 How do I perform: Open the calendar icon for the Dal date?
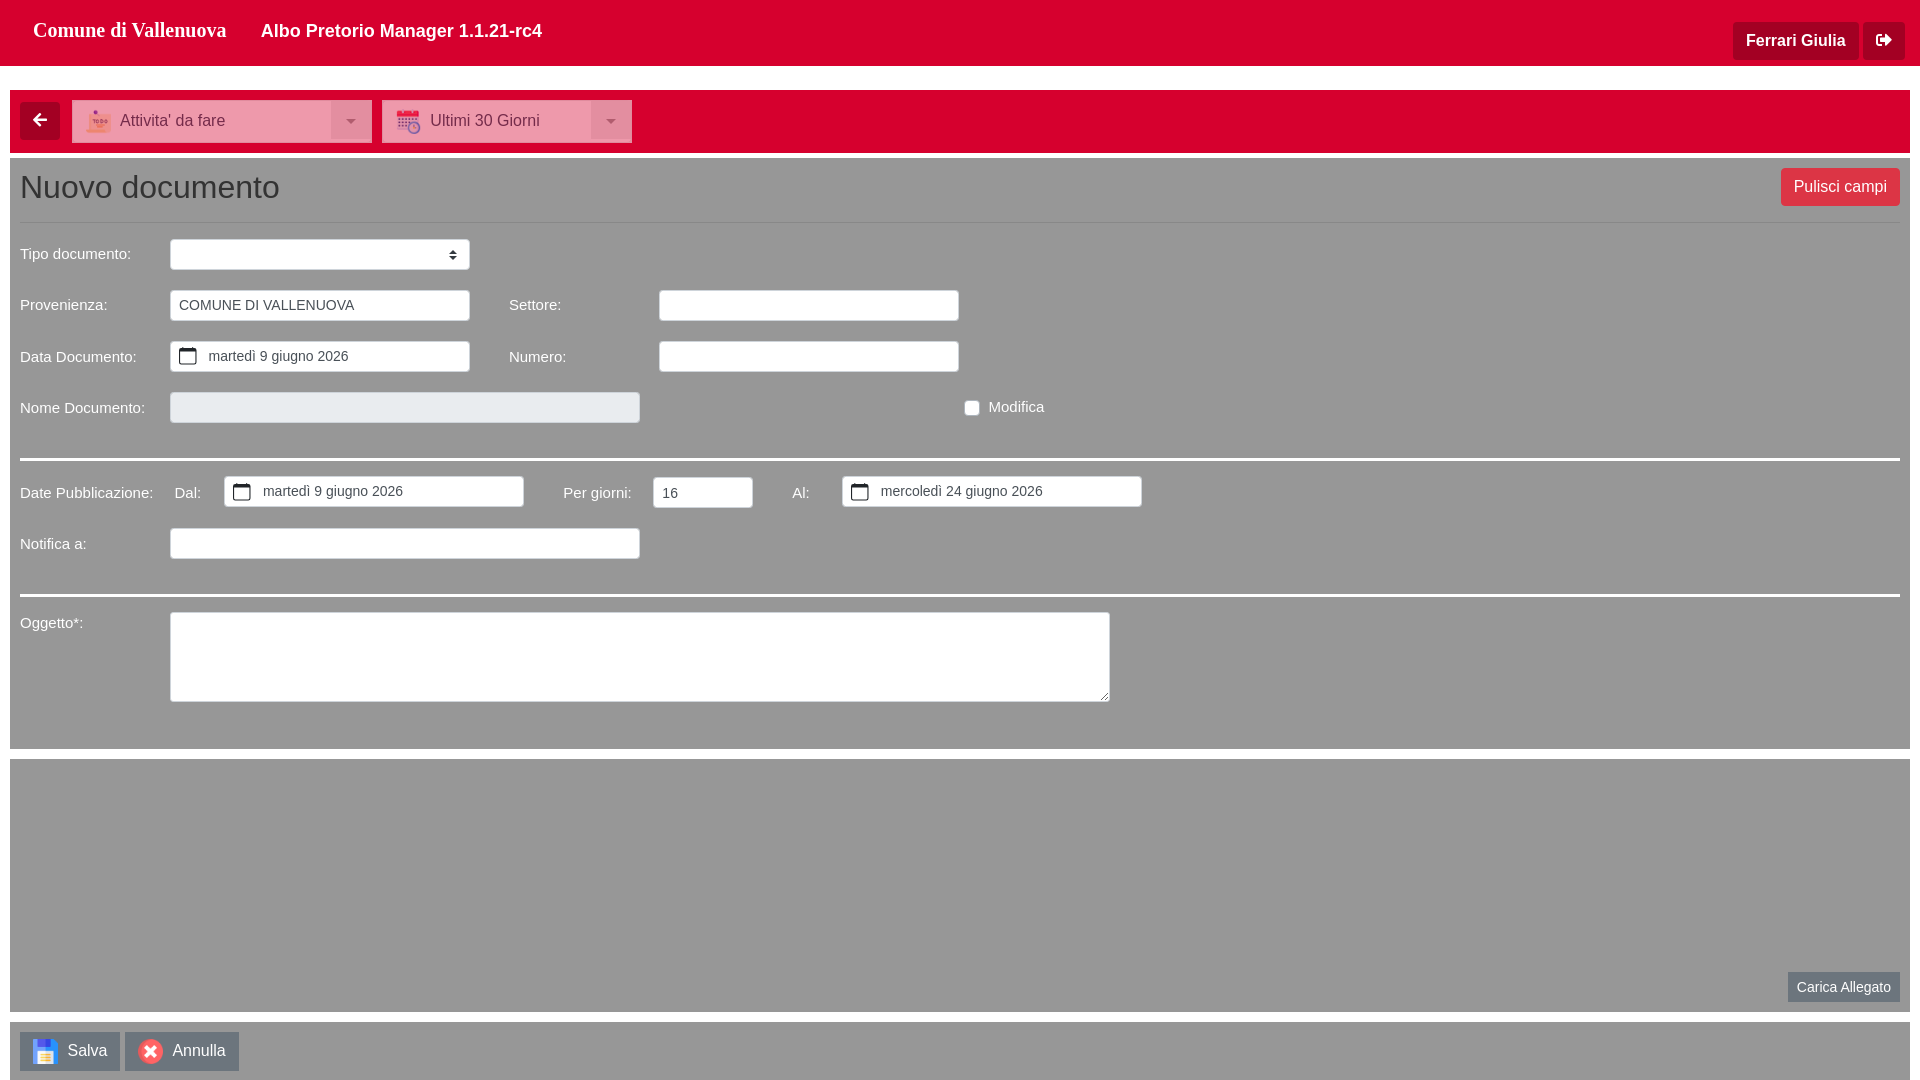(x=242, y=492)
